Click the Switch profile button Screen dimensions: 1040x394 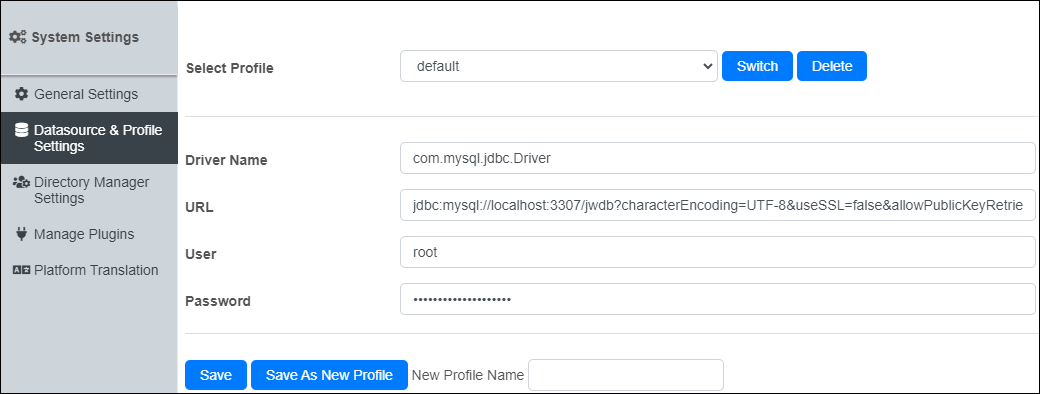(x=757, y=66)
